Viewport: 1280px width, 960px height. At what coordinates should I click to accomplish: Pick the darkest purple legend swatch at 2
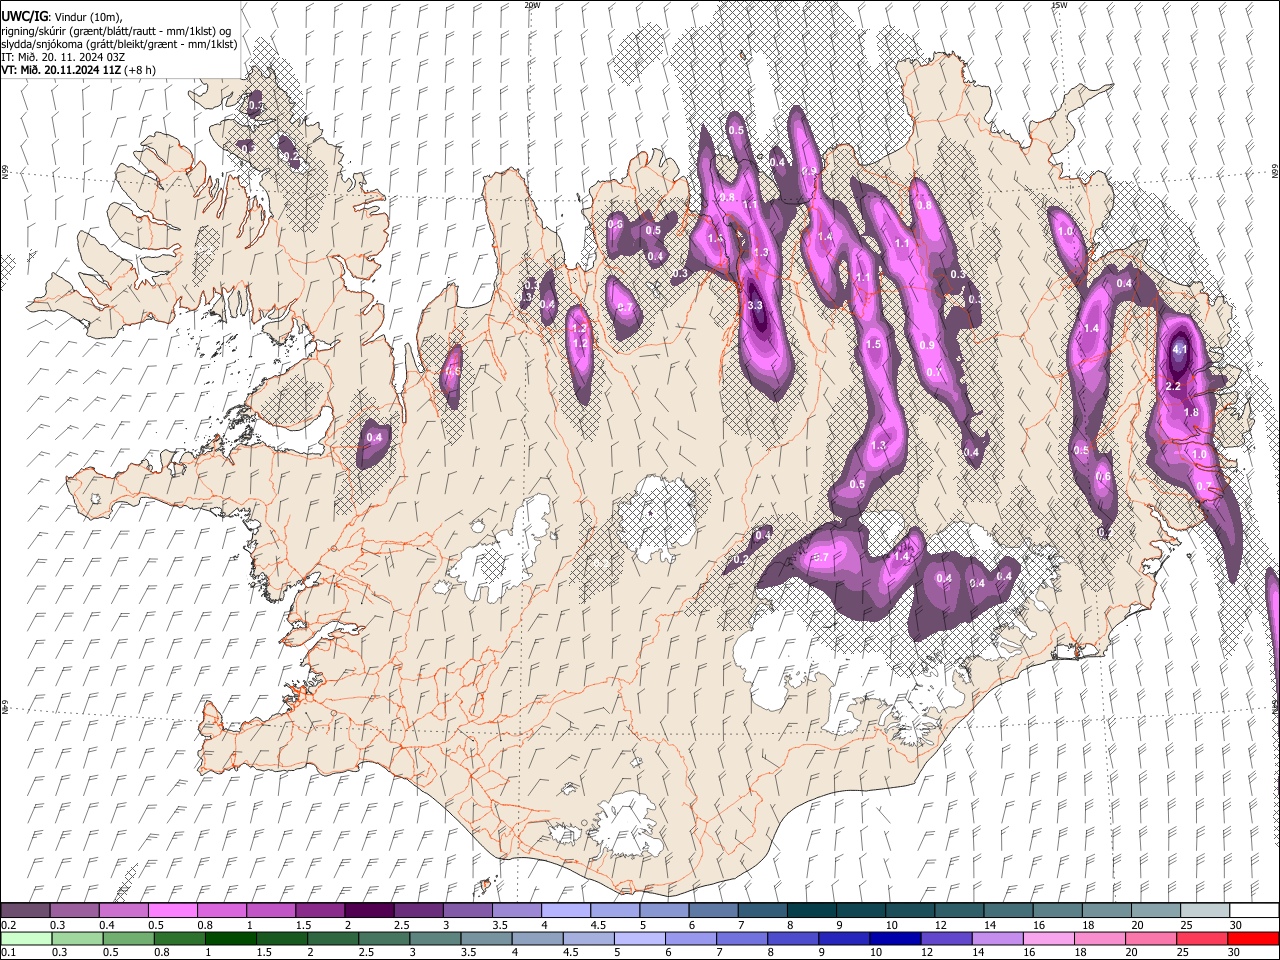[368, 910]
